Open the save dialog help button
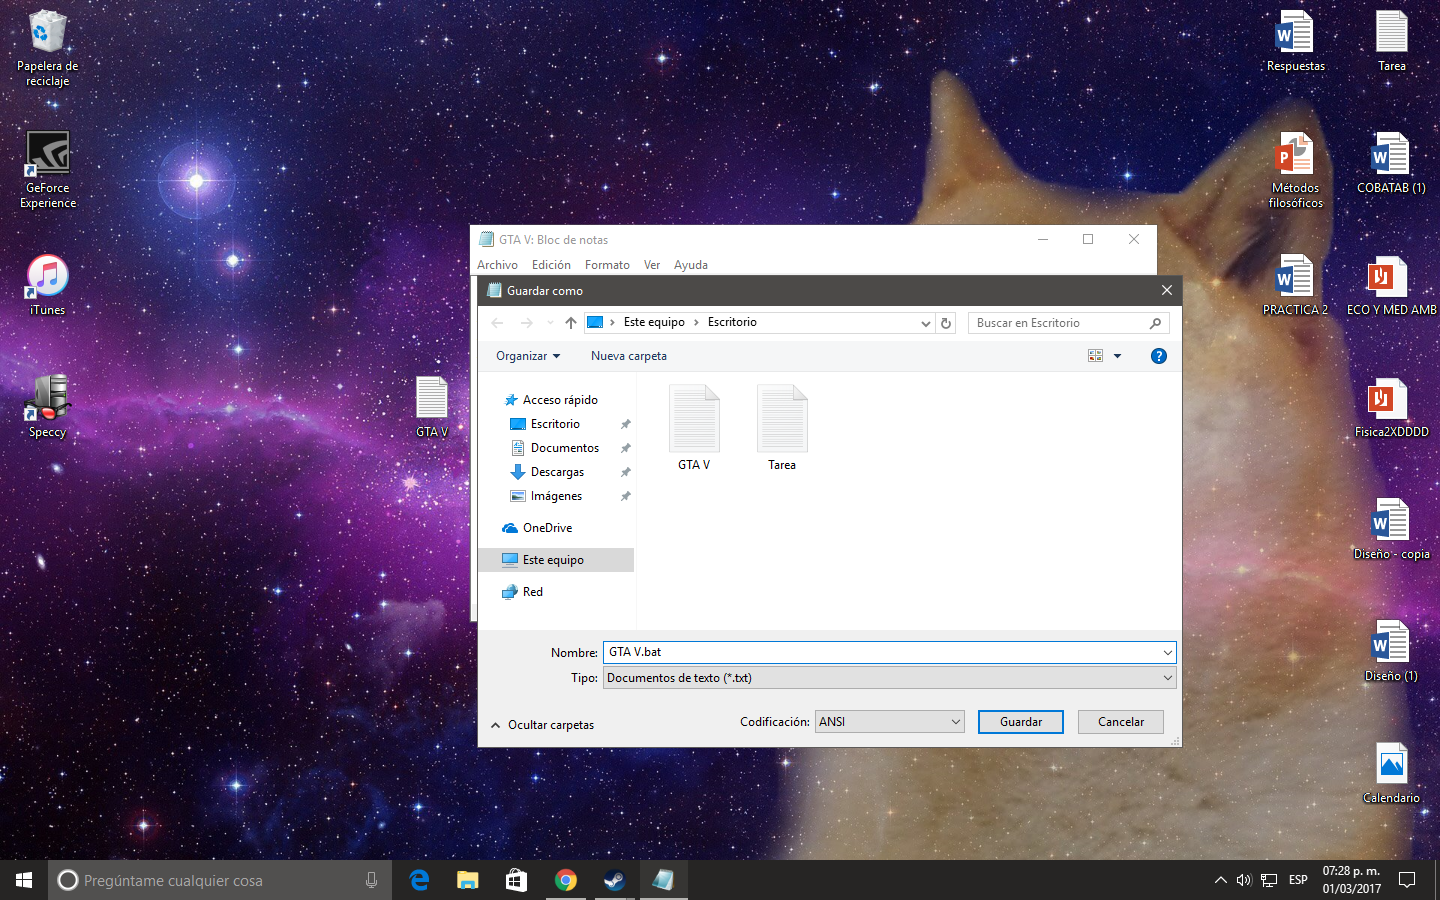Screen dimensions: 1440x900 pos(1159,356)
